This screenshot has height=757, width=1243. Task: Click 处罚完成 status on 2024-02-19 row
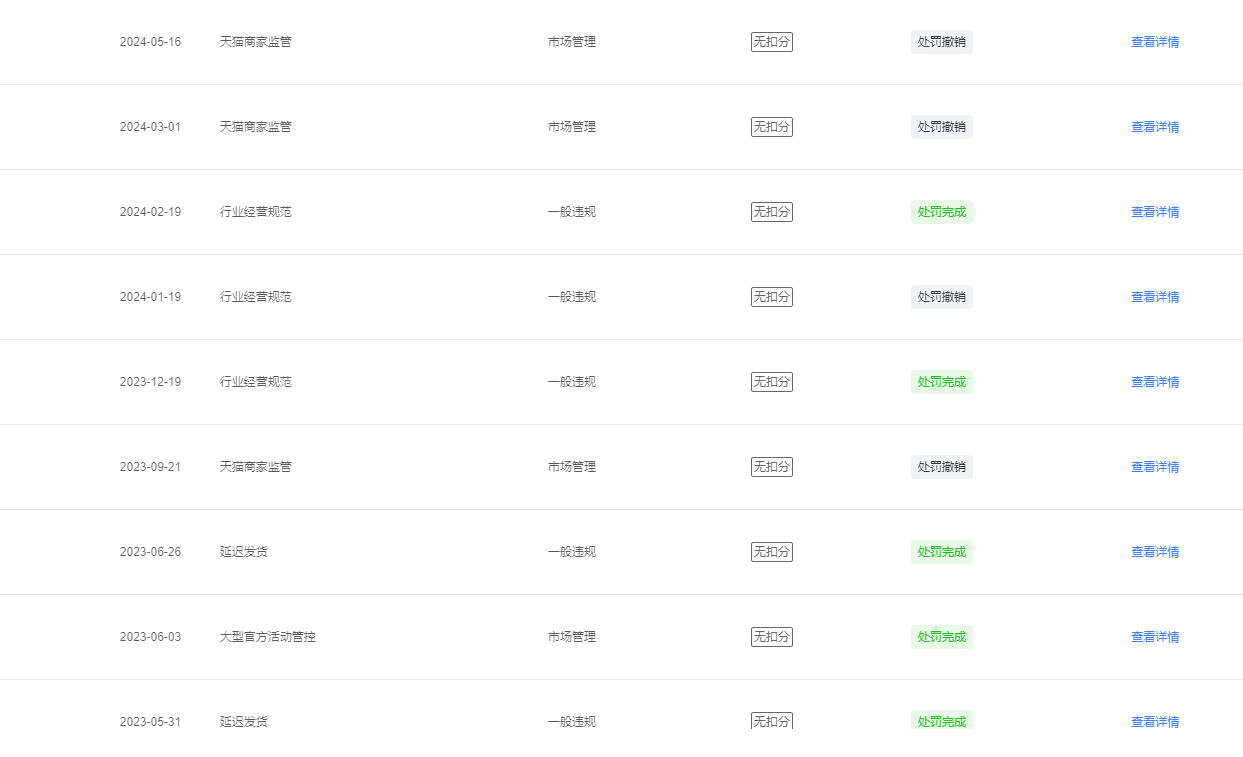coord(942,212)
